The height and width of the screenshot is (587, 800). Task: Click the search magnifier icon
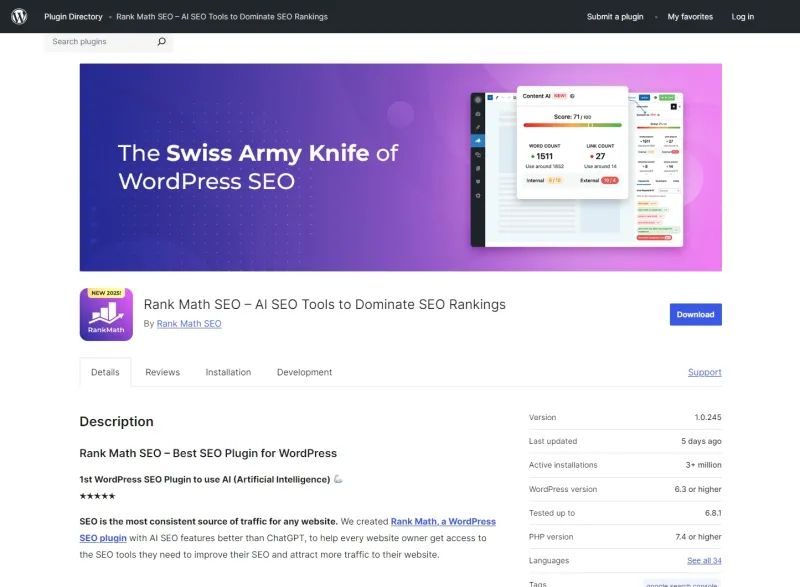pos(162,41)
